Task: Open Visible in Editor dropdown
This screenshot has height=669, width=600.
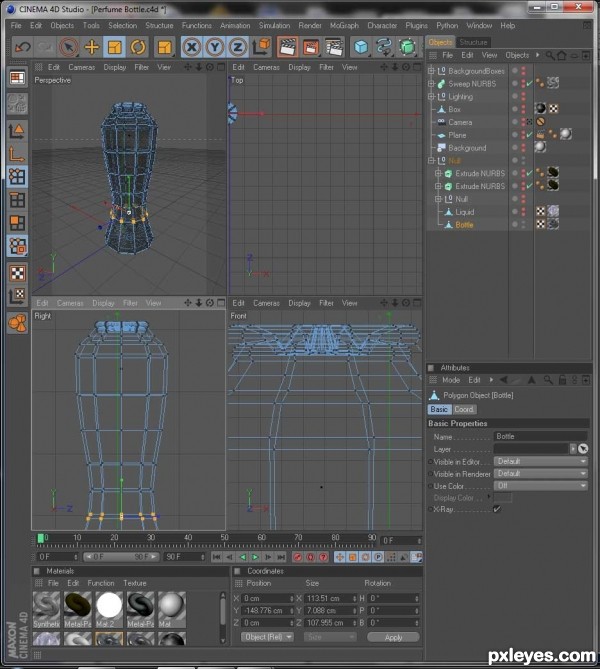Action: [541, 461]
